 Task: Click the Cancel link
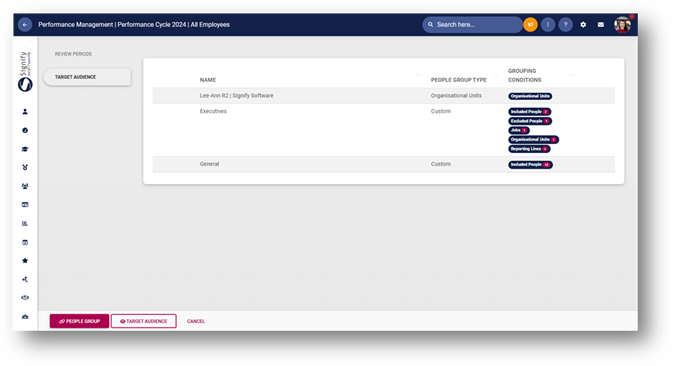(x=196, y=321)
